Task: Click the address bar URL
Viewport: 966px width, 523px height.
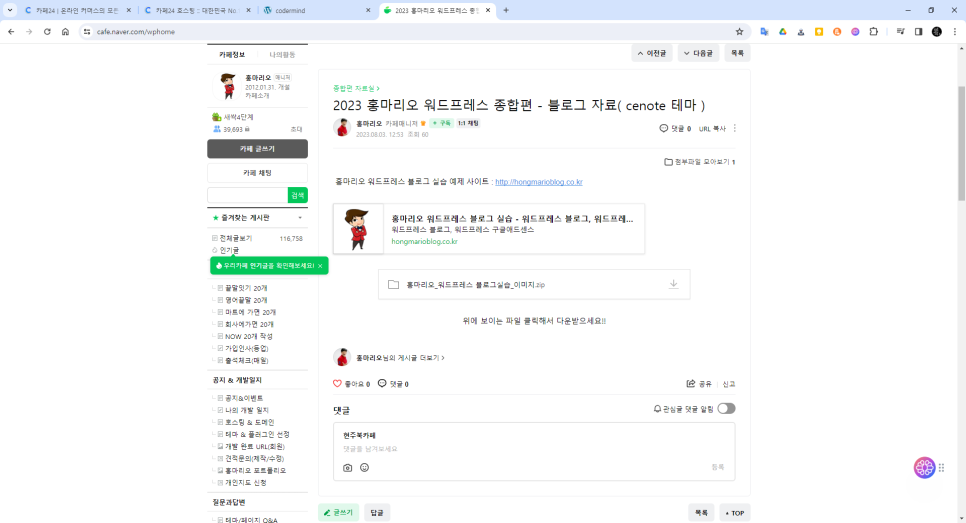Action: 136,32
